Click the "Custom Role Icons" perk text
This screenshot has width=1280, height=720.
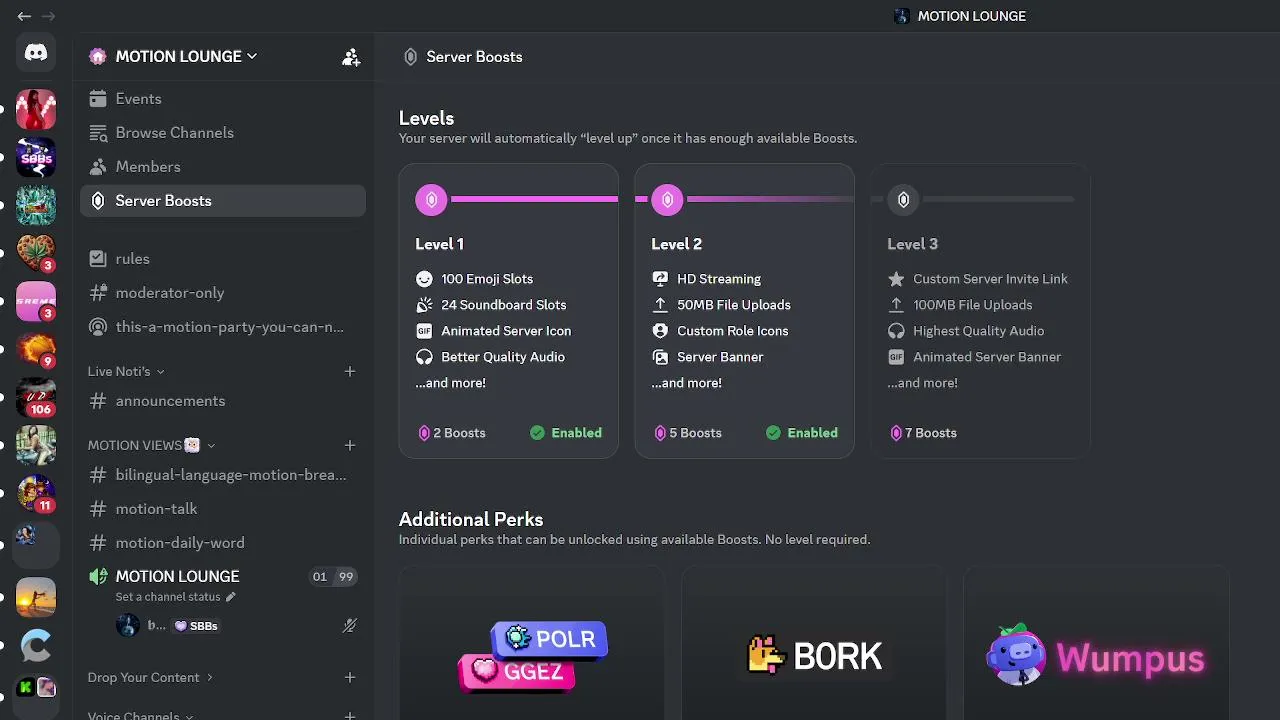pos(733,331)
